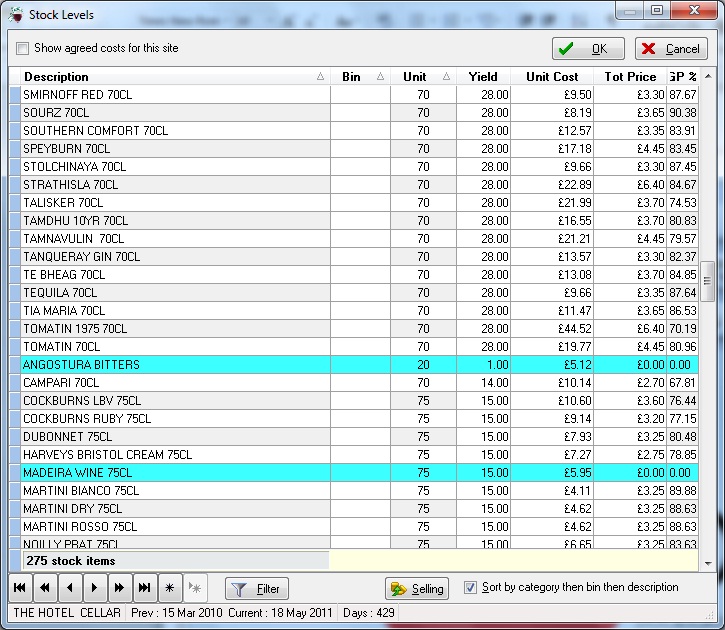Select SOUTHERN COMFORT 70CL row
This screenshot has height=630, width=725.
tap(354, 131)
